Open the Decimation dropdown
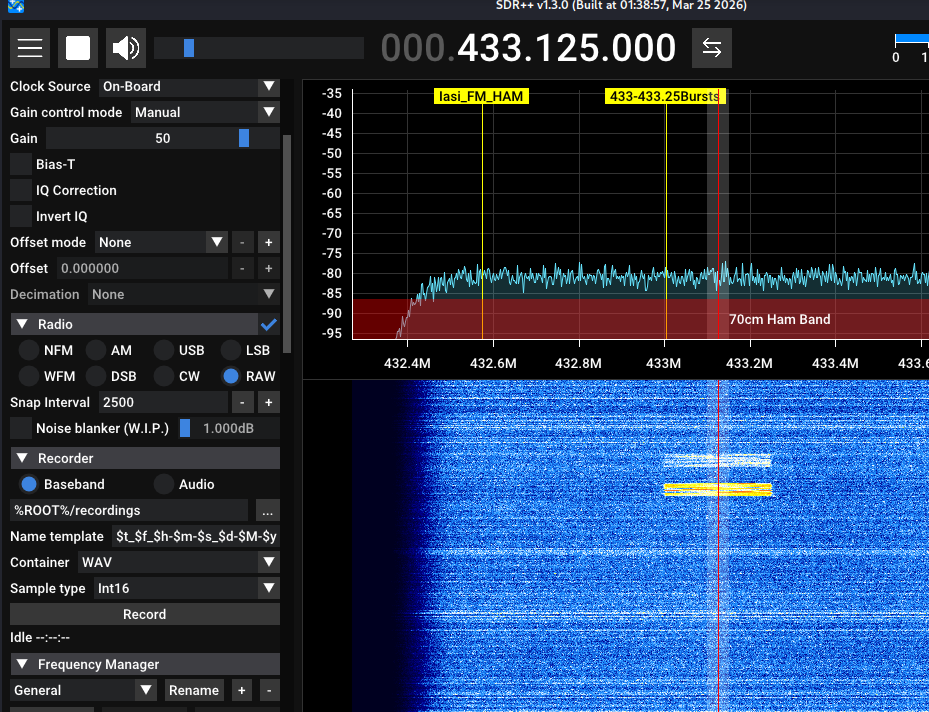This screenshot has height=712, width=929. 184,295
